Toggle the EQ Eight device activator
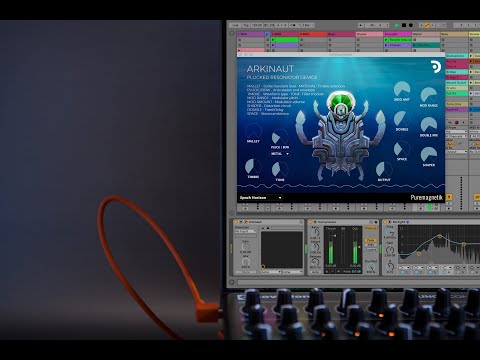Screen dimensions: 480x360 386,222
